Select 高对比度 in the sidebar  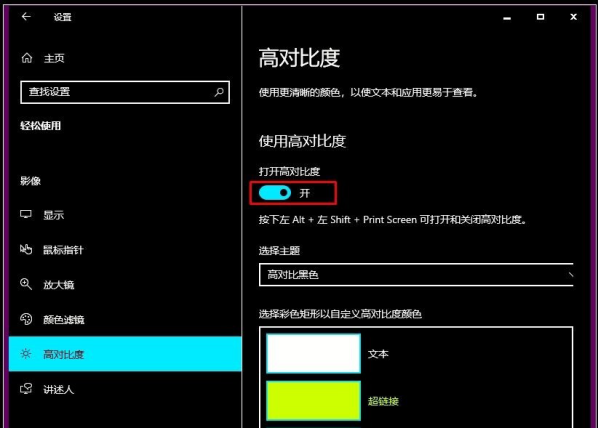tap(125, 354)
